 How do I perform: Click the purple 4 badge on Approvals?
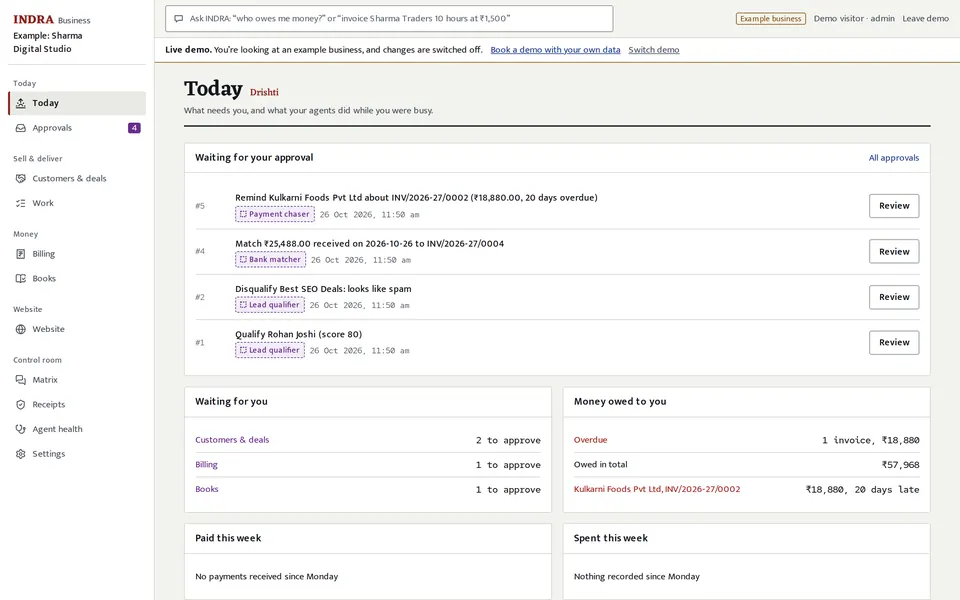[x=134, y=128]
